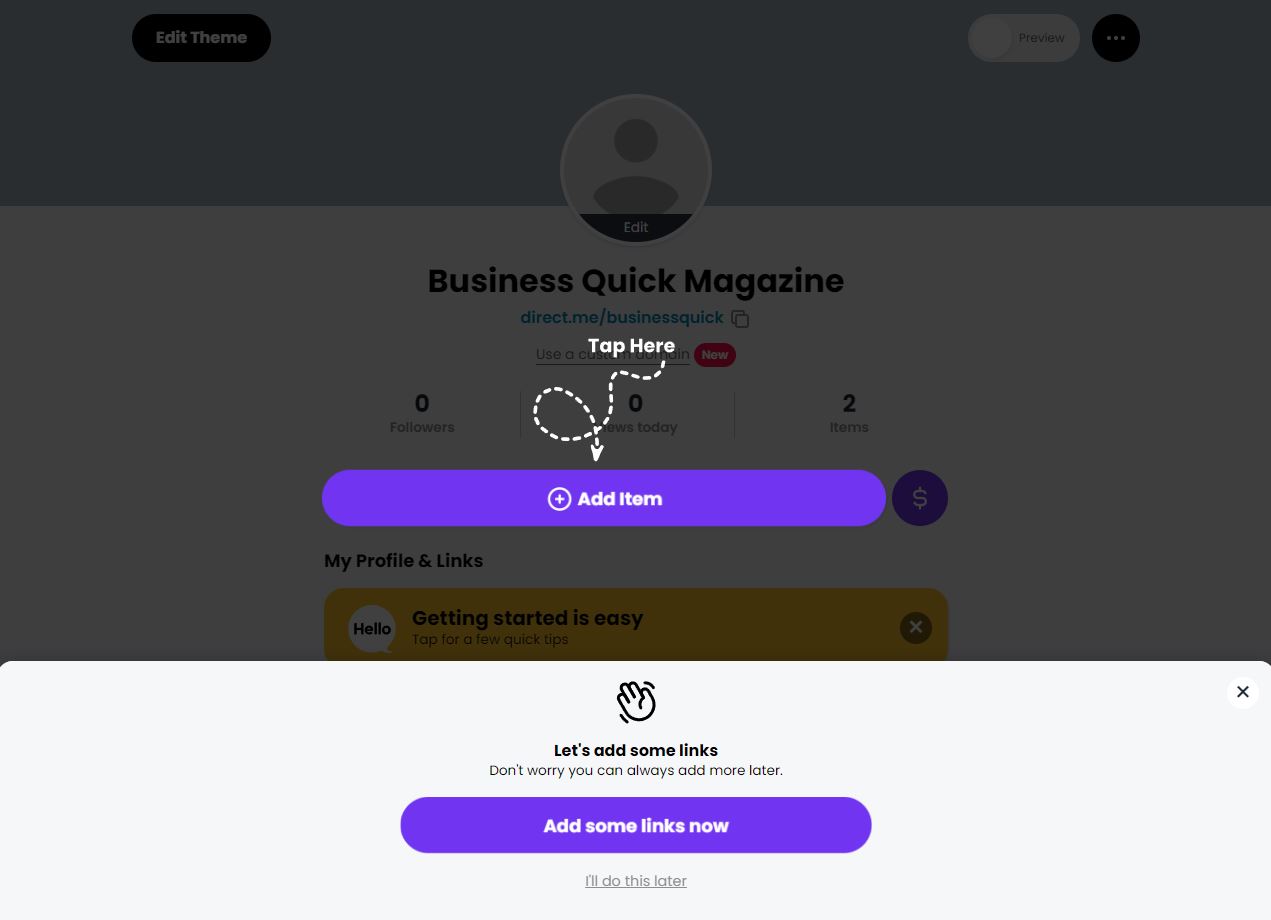Image resolution: width=1271 pixels, height=920 pixels.
Task: Toggle the Preview switch
Action: 1023,38
